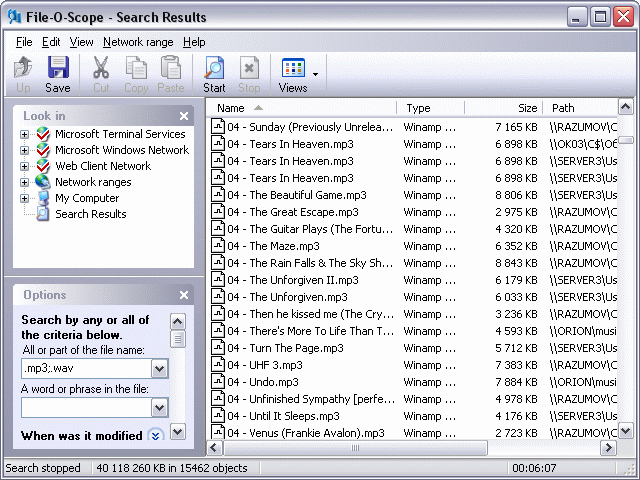
Task: Click file icon for Sunday (Previously Unrelea...
Action: 218,127
